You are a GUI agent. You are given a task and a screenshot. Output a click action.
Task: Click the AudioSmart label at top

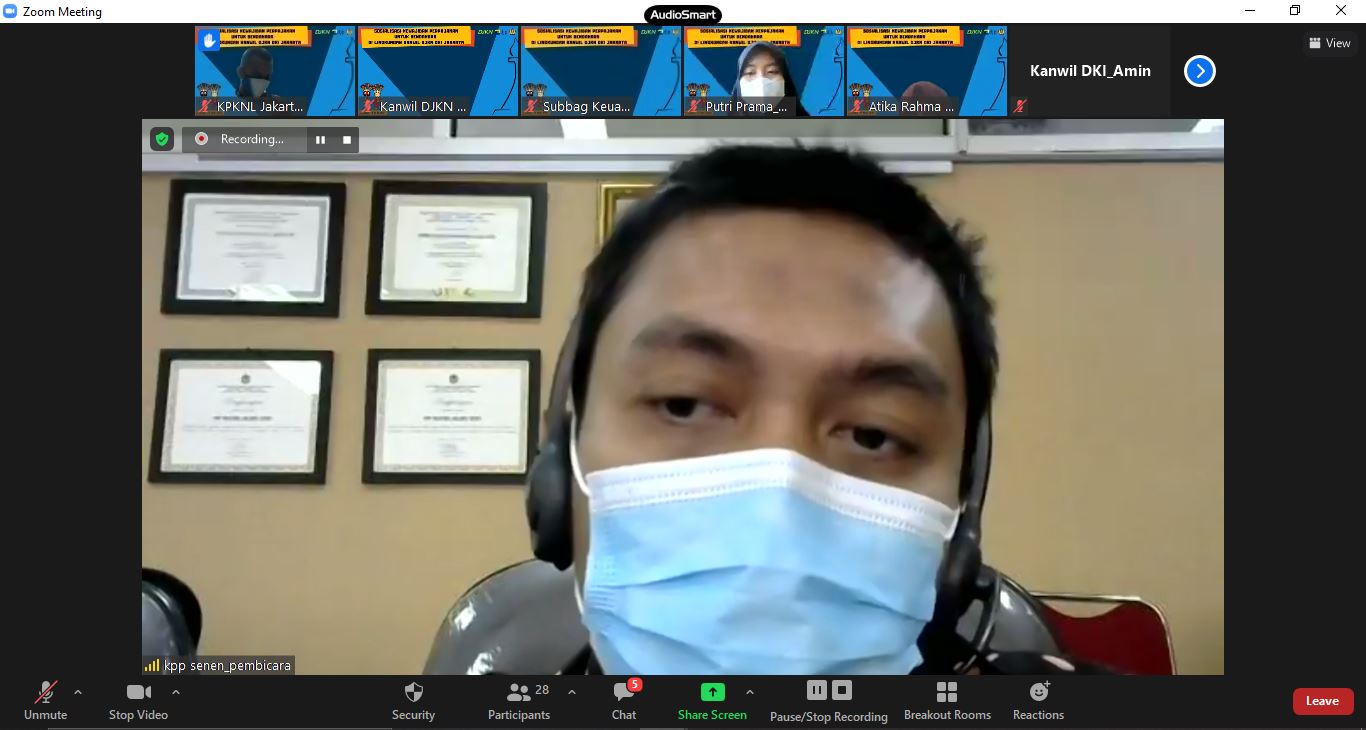click(x=683, y=14)
